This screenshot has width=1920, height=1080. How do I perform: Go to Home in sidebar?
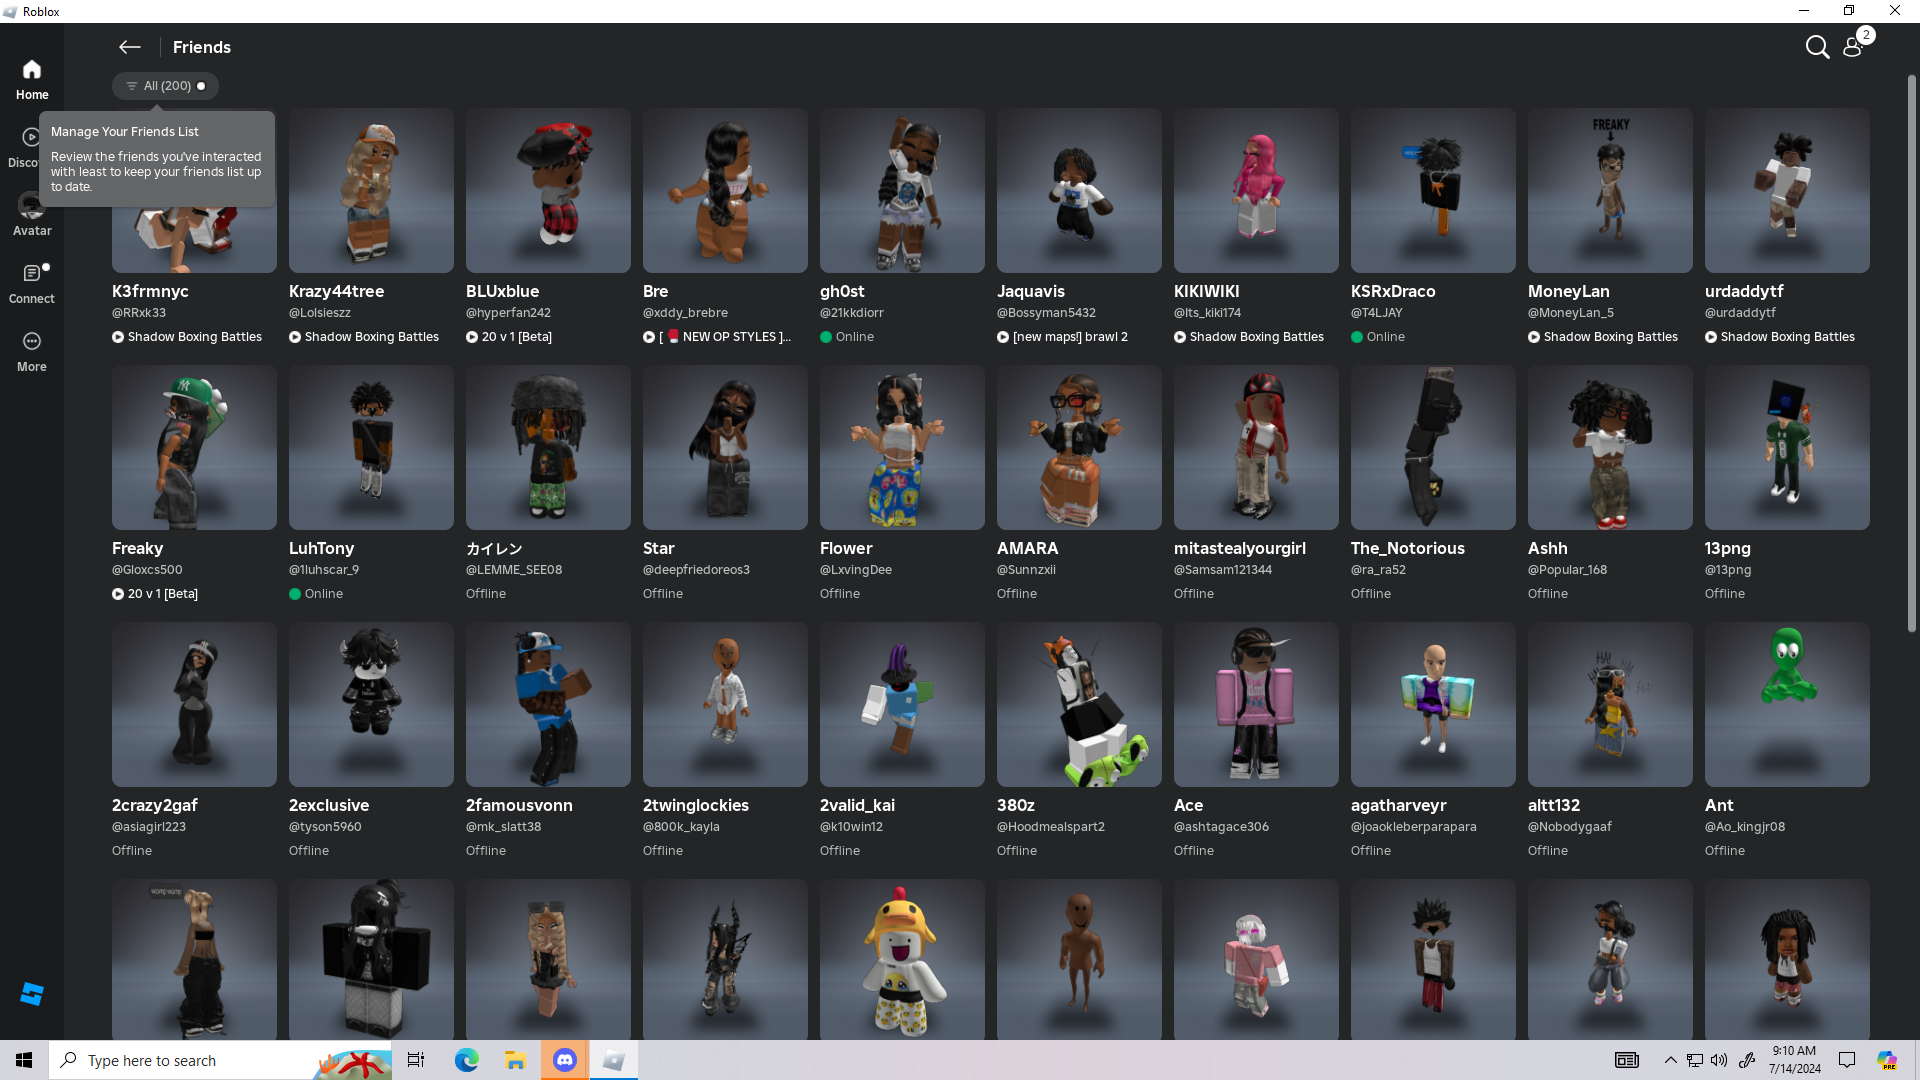pos(32,79)
